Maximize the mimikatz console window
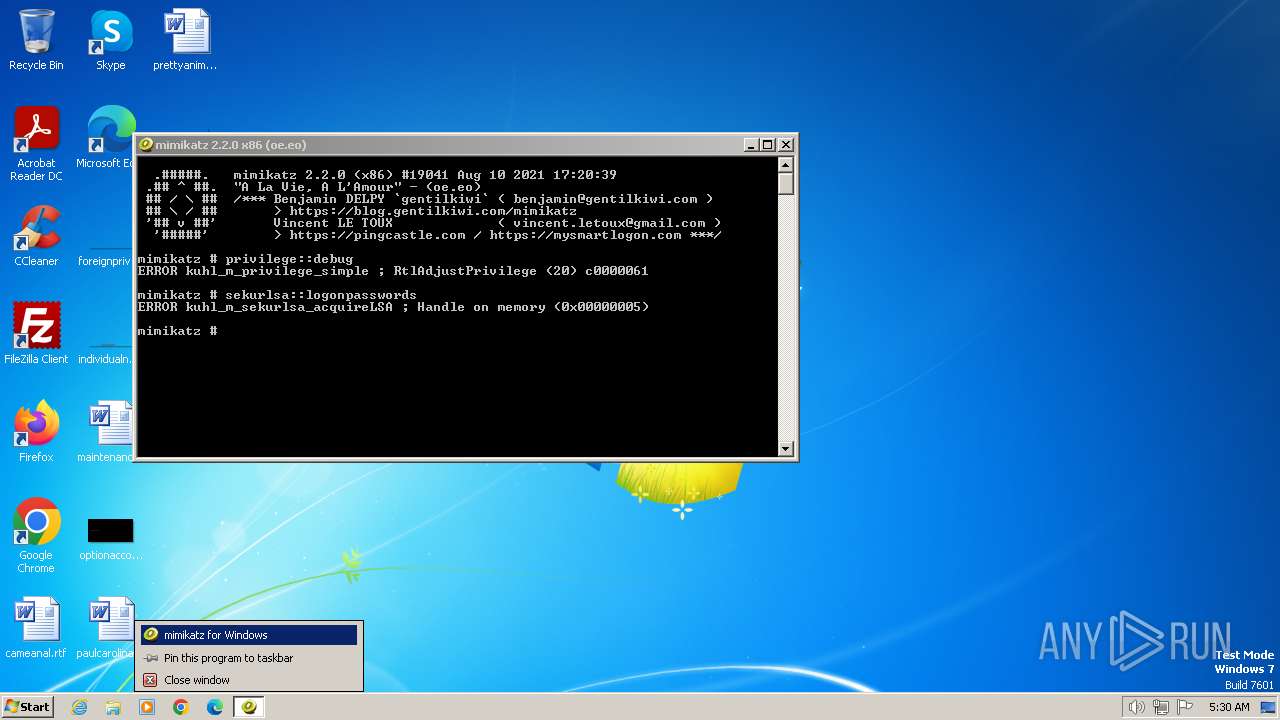Screen dimensions: 1280x720 (767, 145)
